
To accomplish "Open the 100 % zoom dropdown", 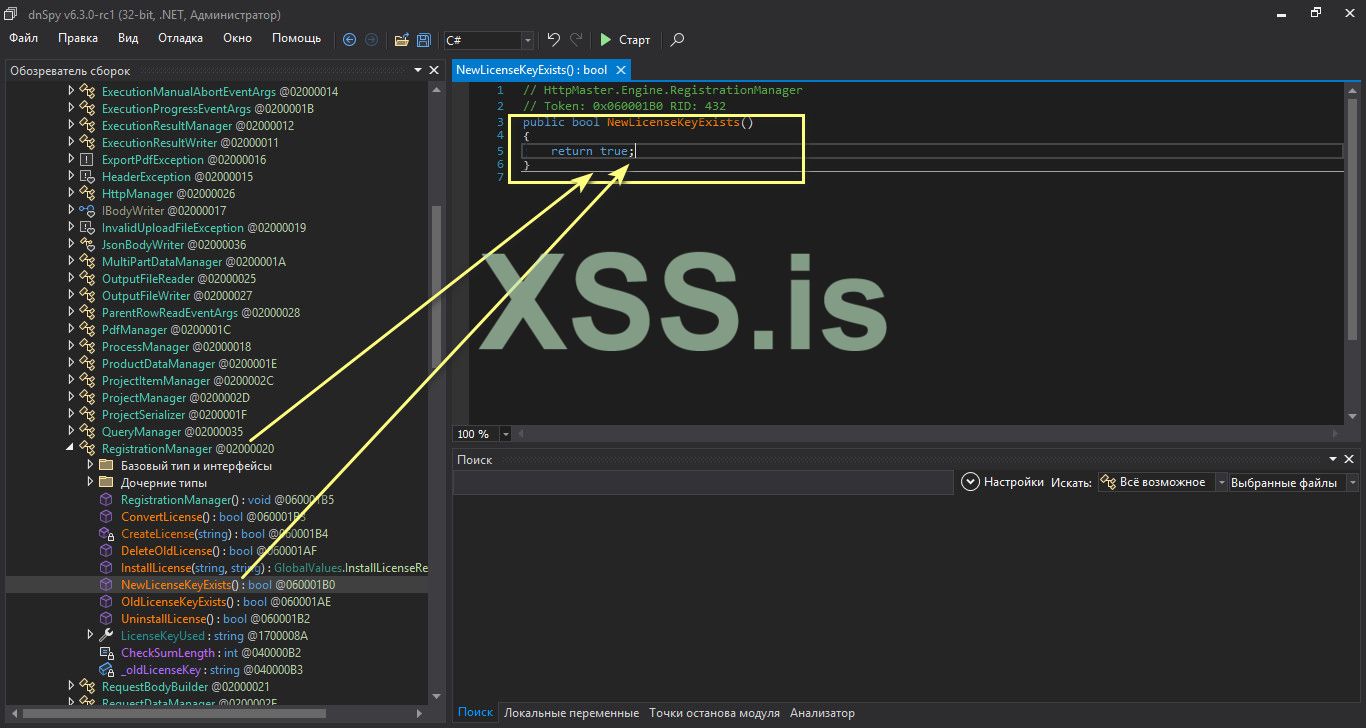I will pyautogui.click(x=505, y=434).
